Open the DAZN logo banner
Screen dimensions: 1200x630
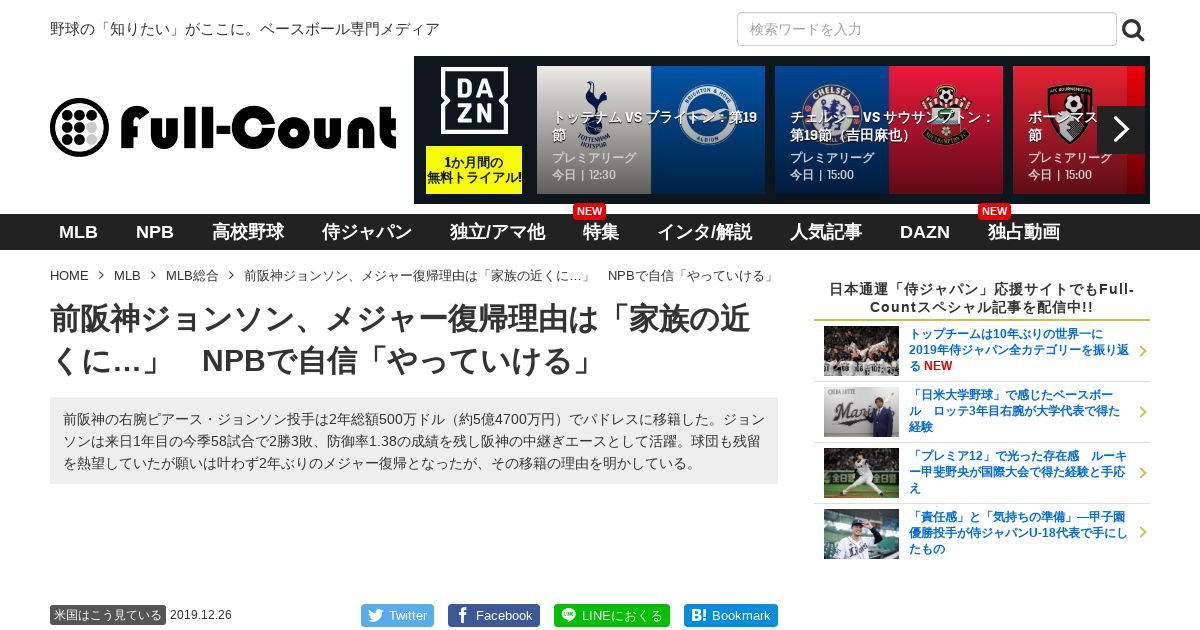pos(474,100)
